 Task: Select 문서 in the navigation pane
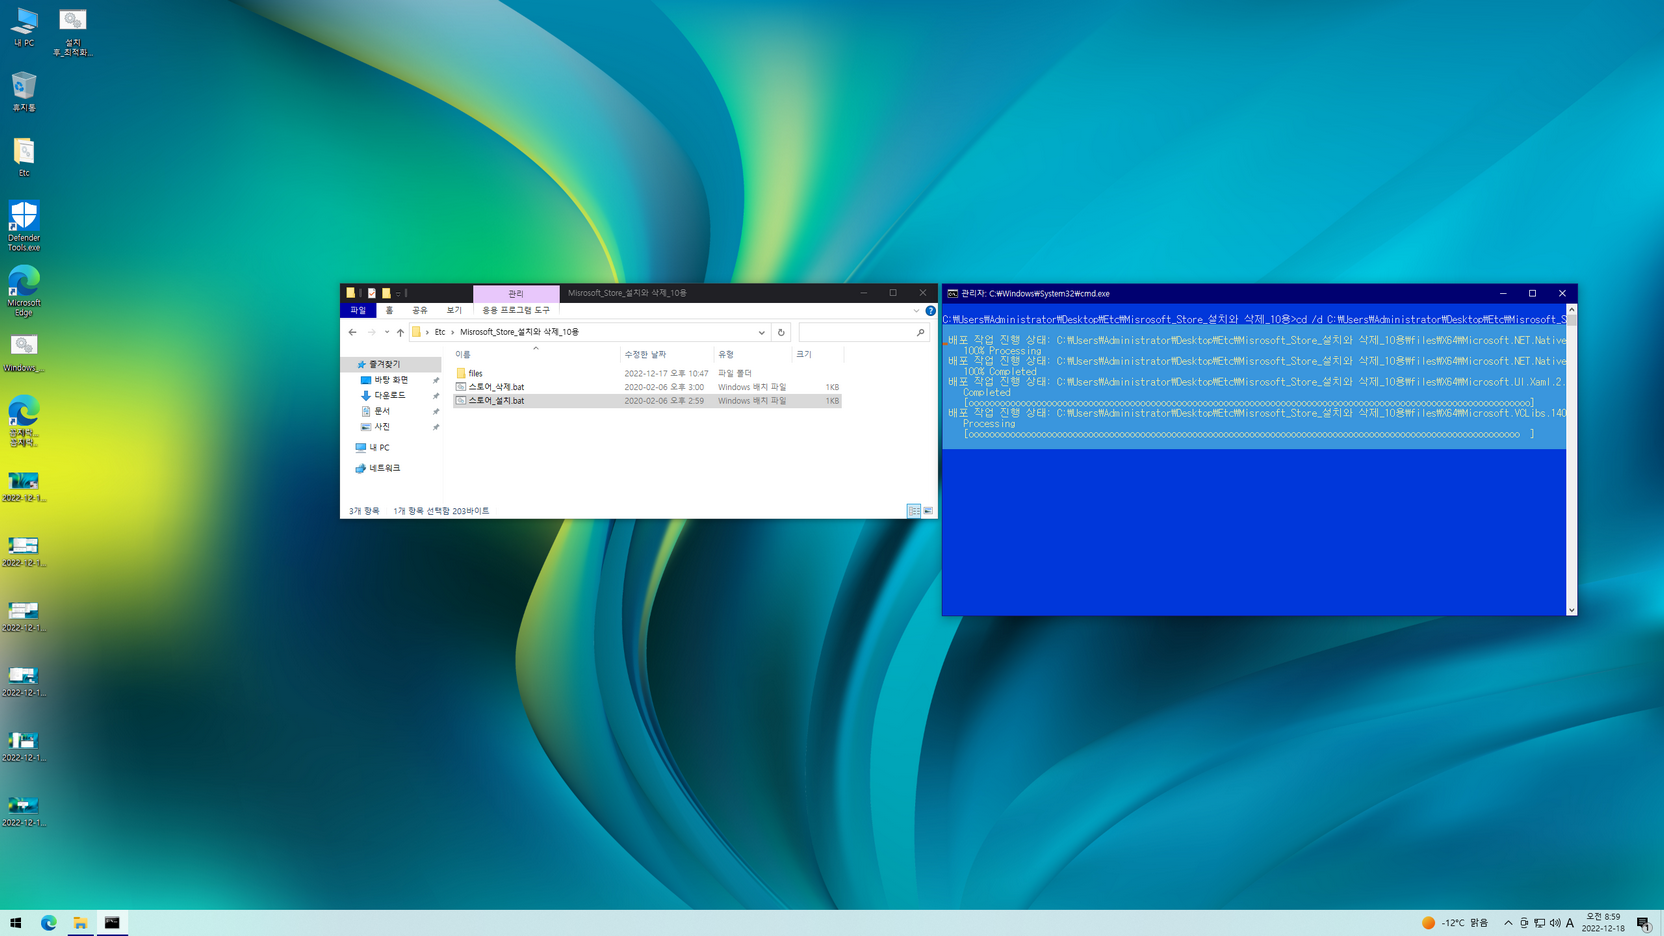click(382, 411)
